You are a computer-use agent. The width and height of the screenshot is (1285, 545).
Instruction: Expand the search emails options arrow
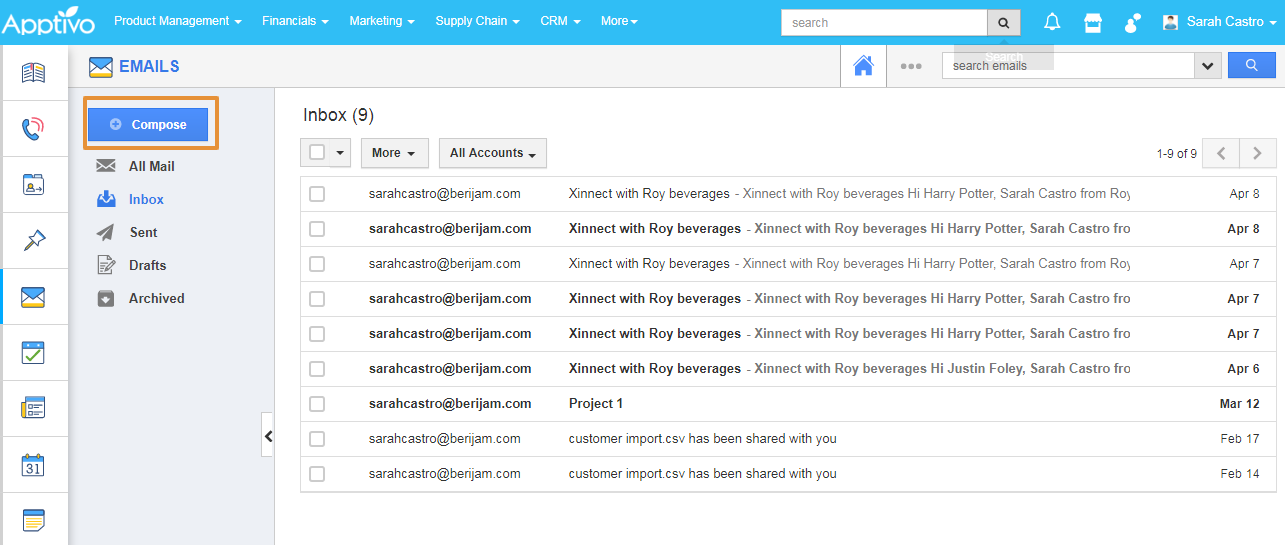[x=1208, y=66]
